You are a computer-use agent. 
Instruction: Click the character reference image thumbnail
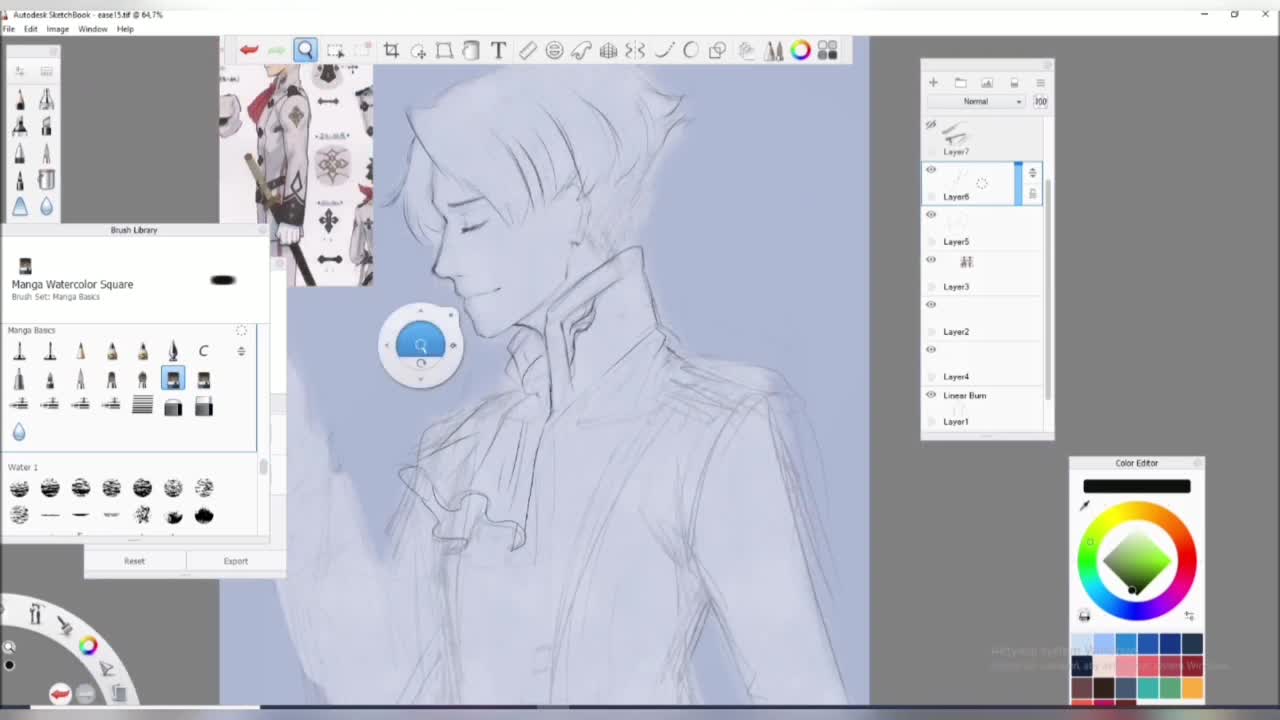point(296,174)
